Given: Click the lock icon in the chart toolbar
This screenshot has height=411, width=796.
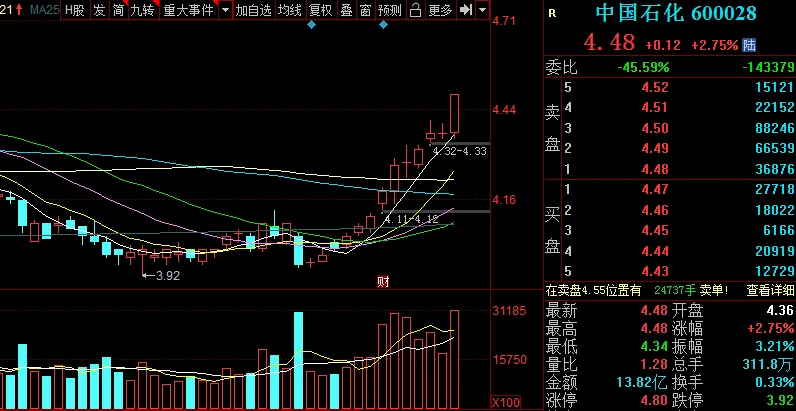Looking at the screenshot, I should [414, 10].
